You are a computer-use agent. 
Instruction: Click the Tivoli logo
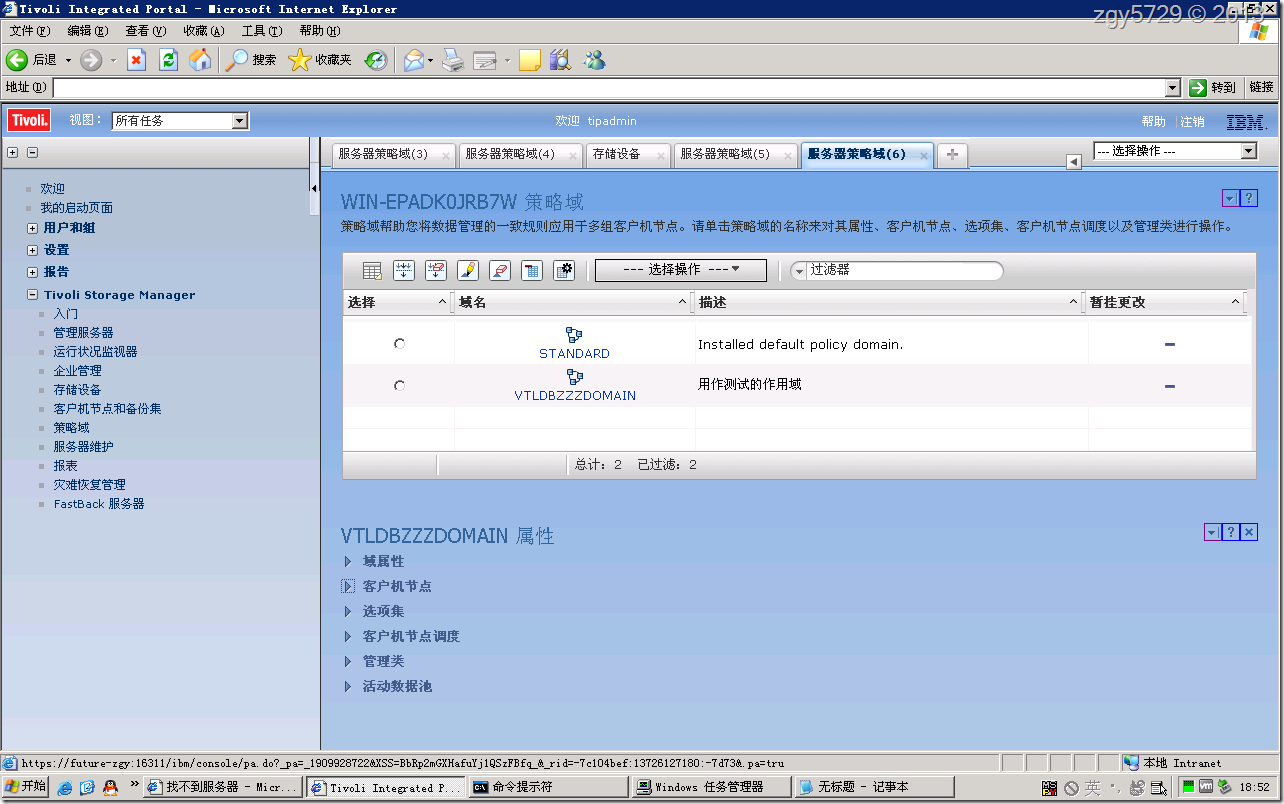[x=30, y=121]
